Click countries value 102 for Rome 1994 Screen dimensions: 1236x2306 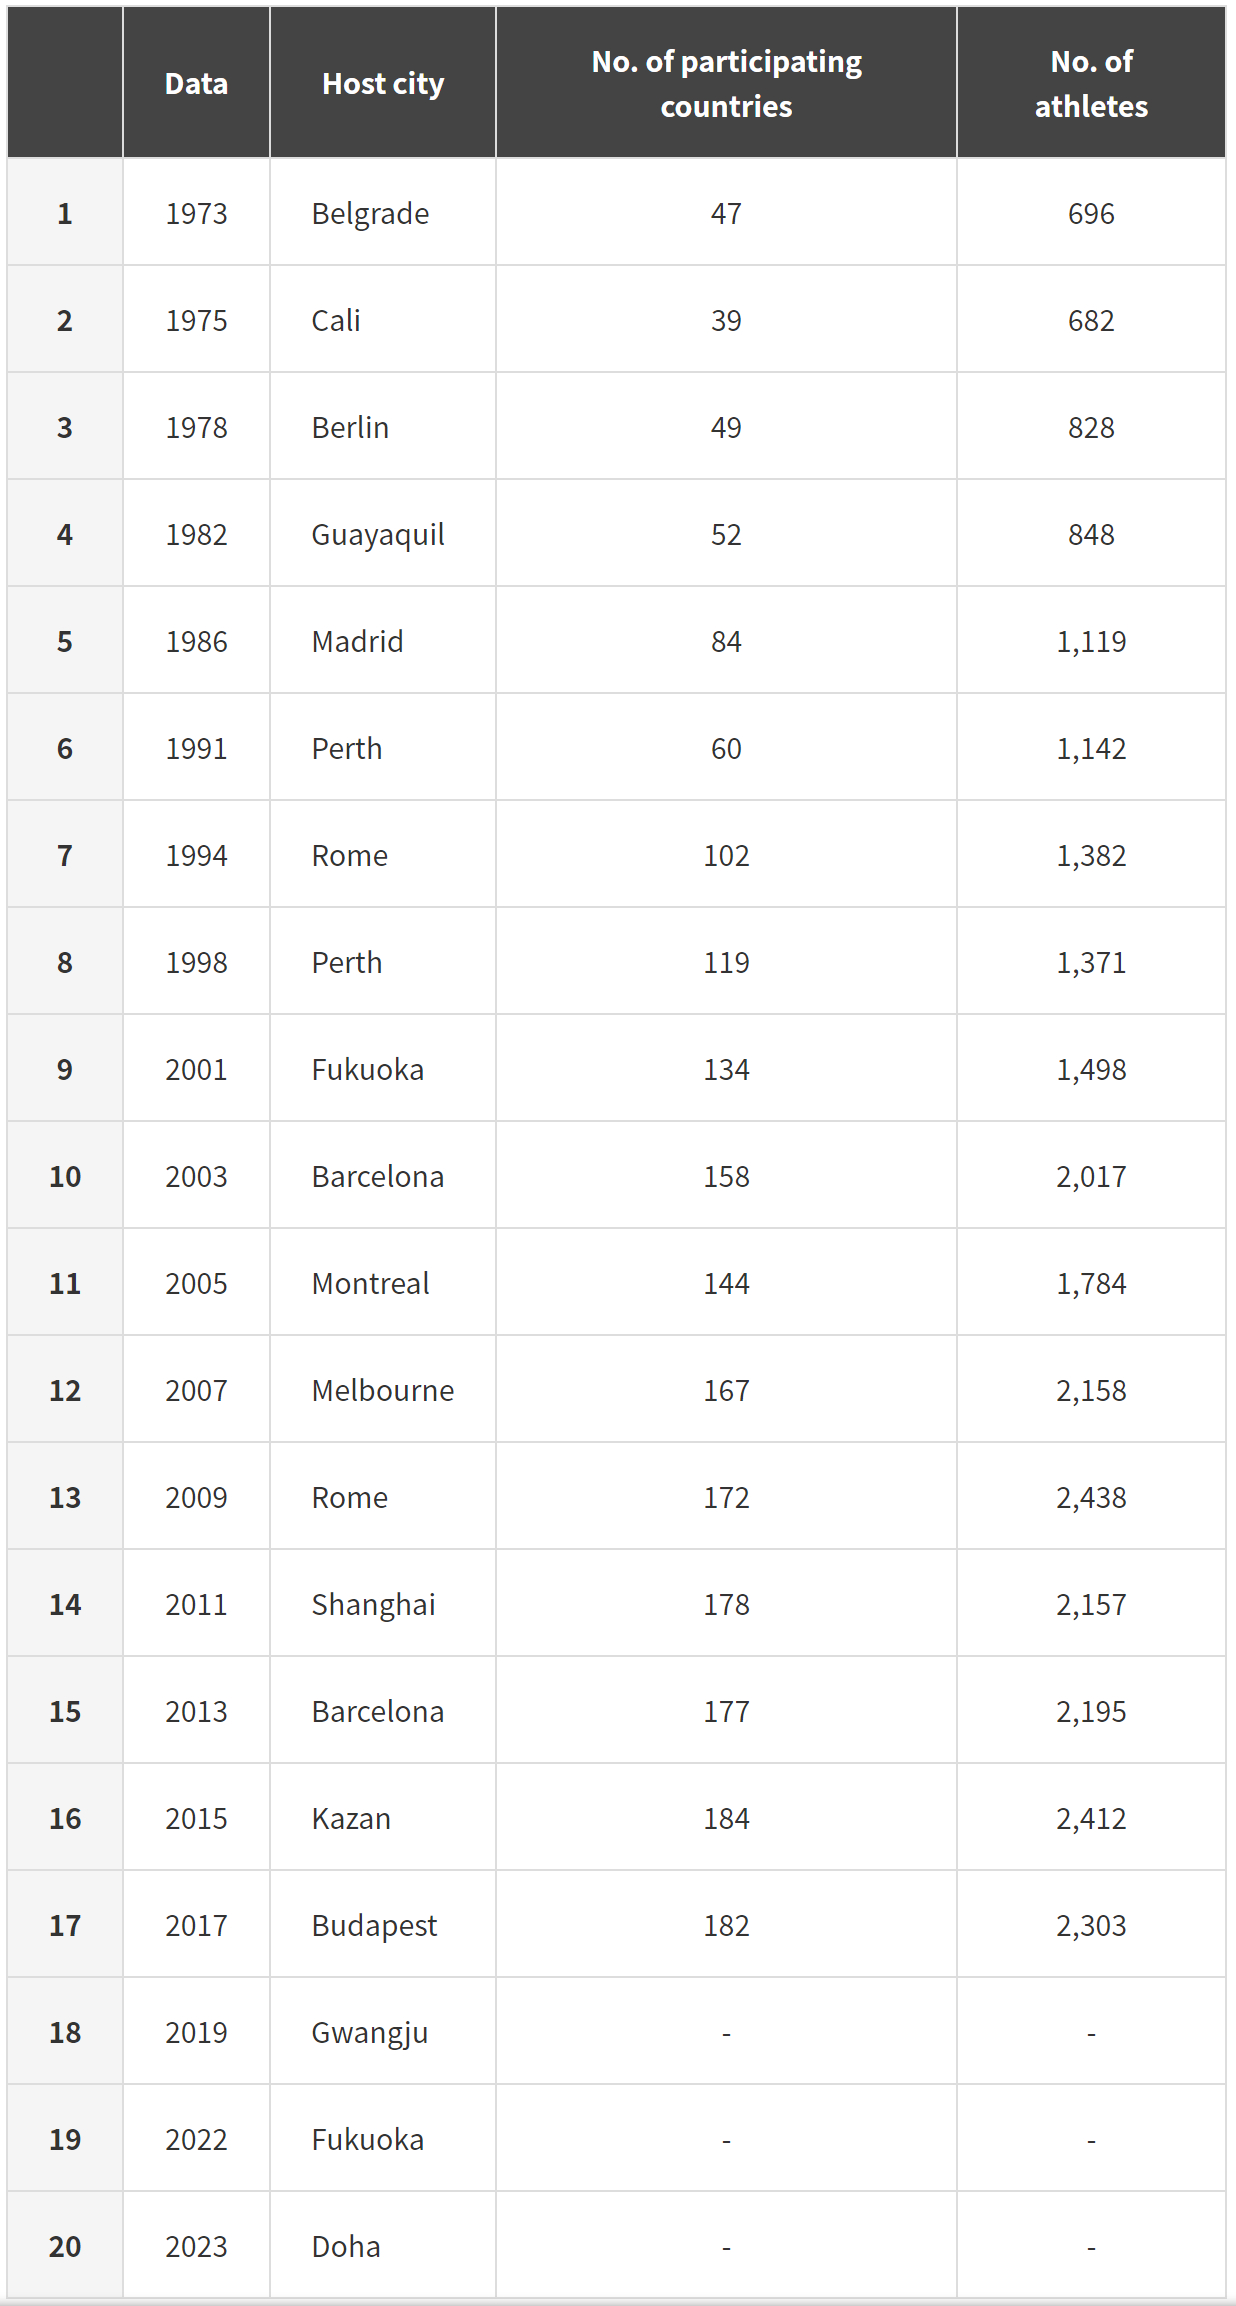(x=726, y=855)
